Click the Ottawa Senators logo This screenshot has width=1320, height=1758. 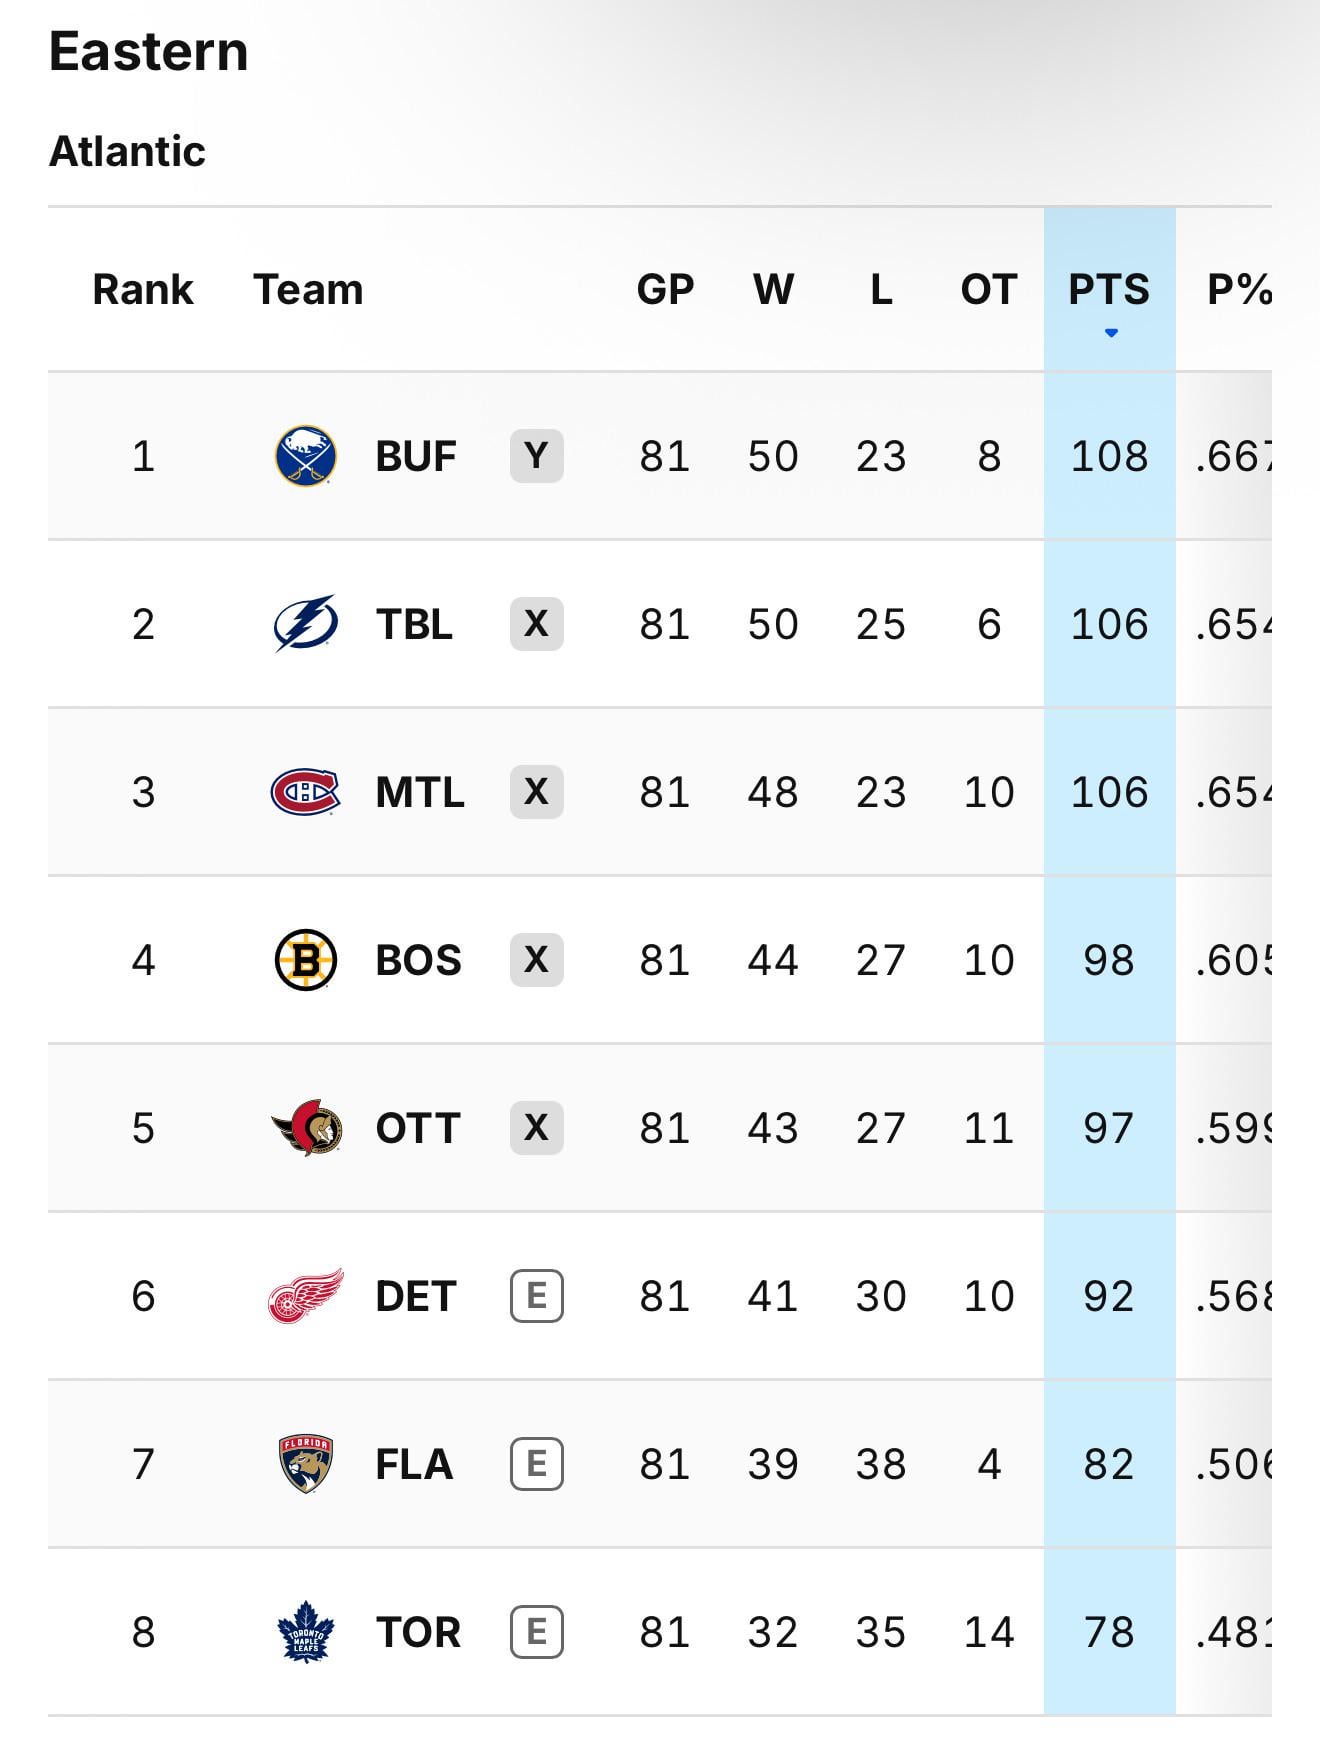306,1128
